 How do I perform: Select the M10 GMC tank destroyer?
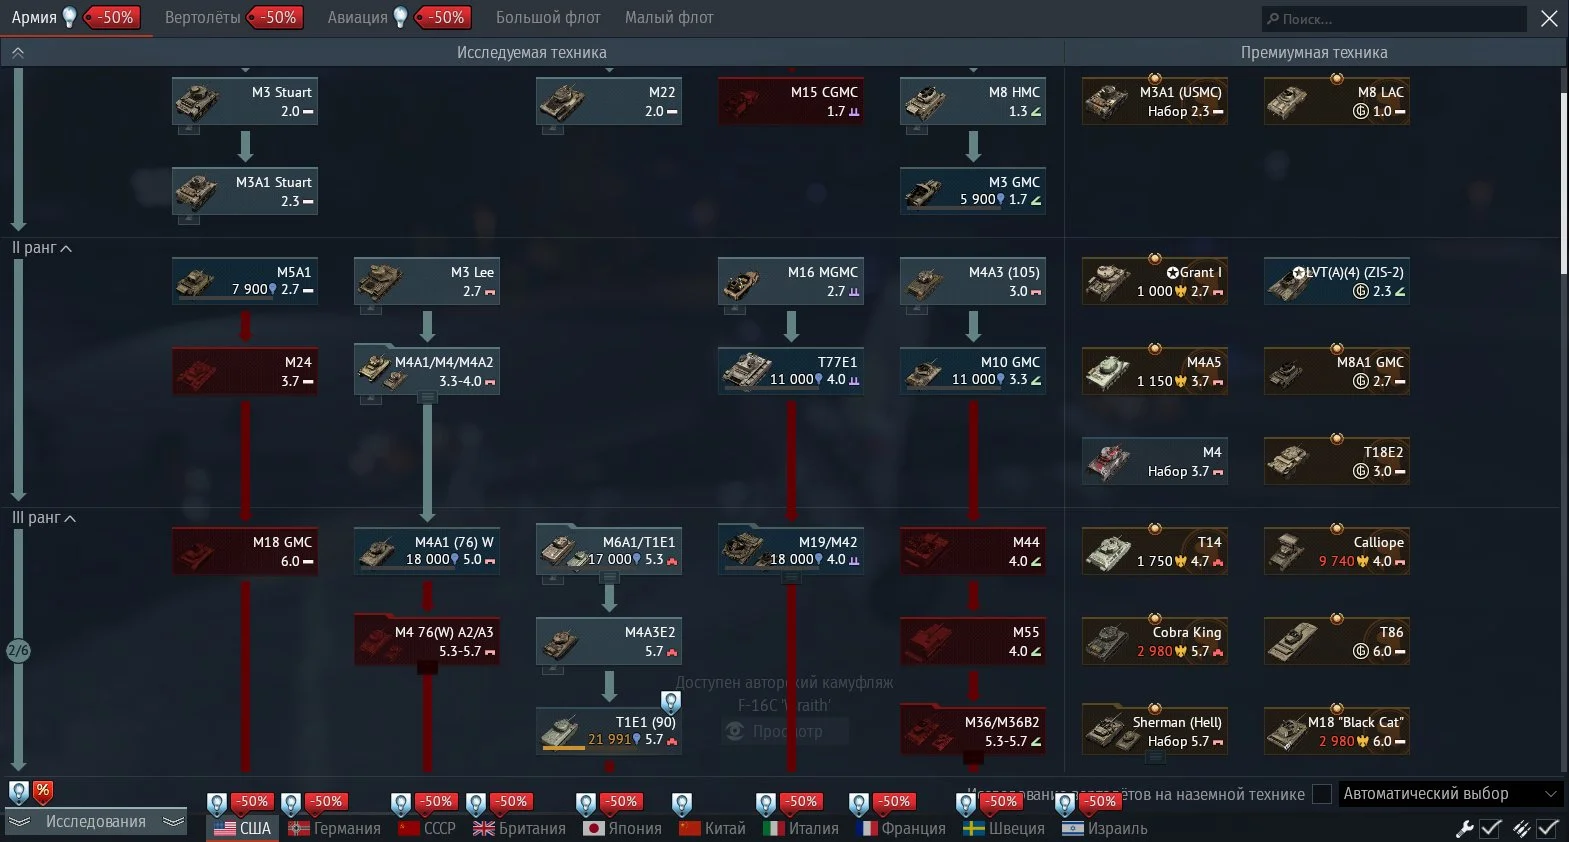[973, 372]
